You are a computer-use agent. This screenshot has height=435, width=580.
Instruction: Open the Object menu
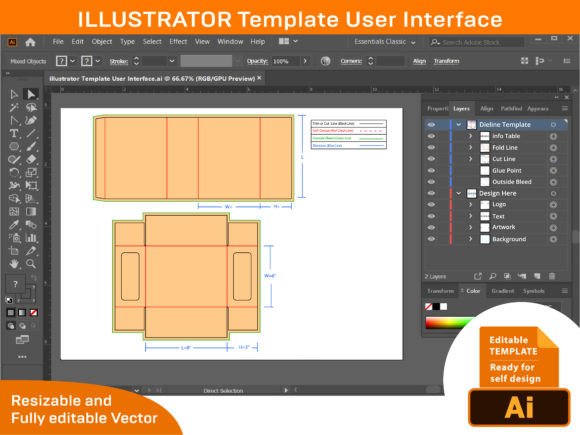point(102,42)
